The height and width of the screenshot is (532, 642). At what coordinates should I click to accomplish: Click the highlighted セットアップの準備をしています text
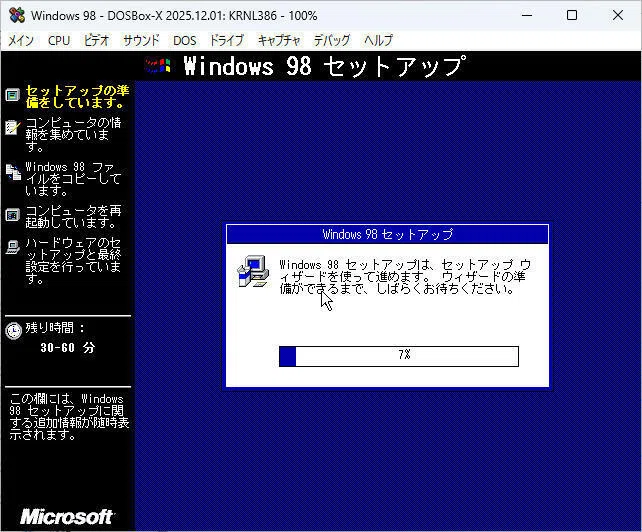[x=77, y=96]
